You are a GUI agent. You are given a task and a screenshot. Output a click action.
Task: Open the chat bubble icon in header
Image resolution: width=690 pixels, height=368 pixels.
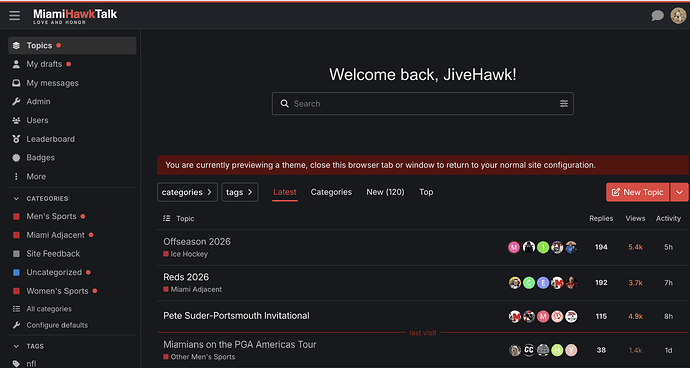pyautogui.click(x=657, y=16)
